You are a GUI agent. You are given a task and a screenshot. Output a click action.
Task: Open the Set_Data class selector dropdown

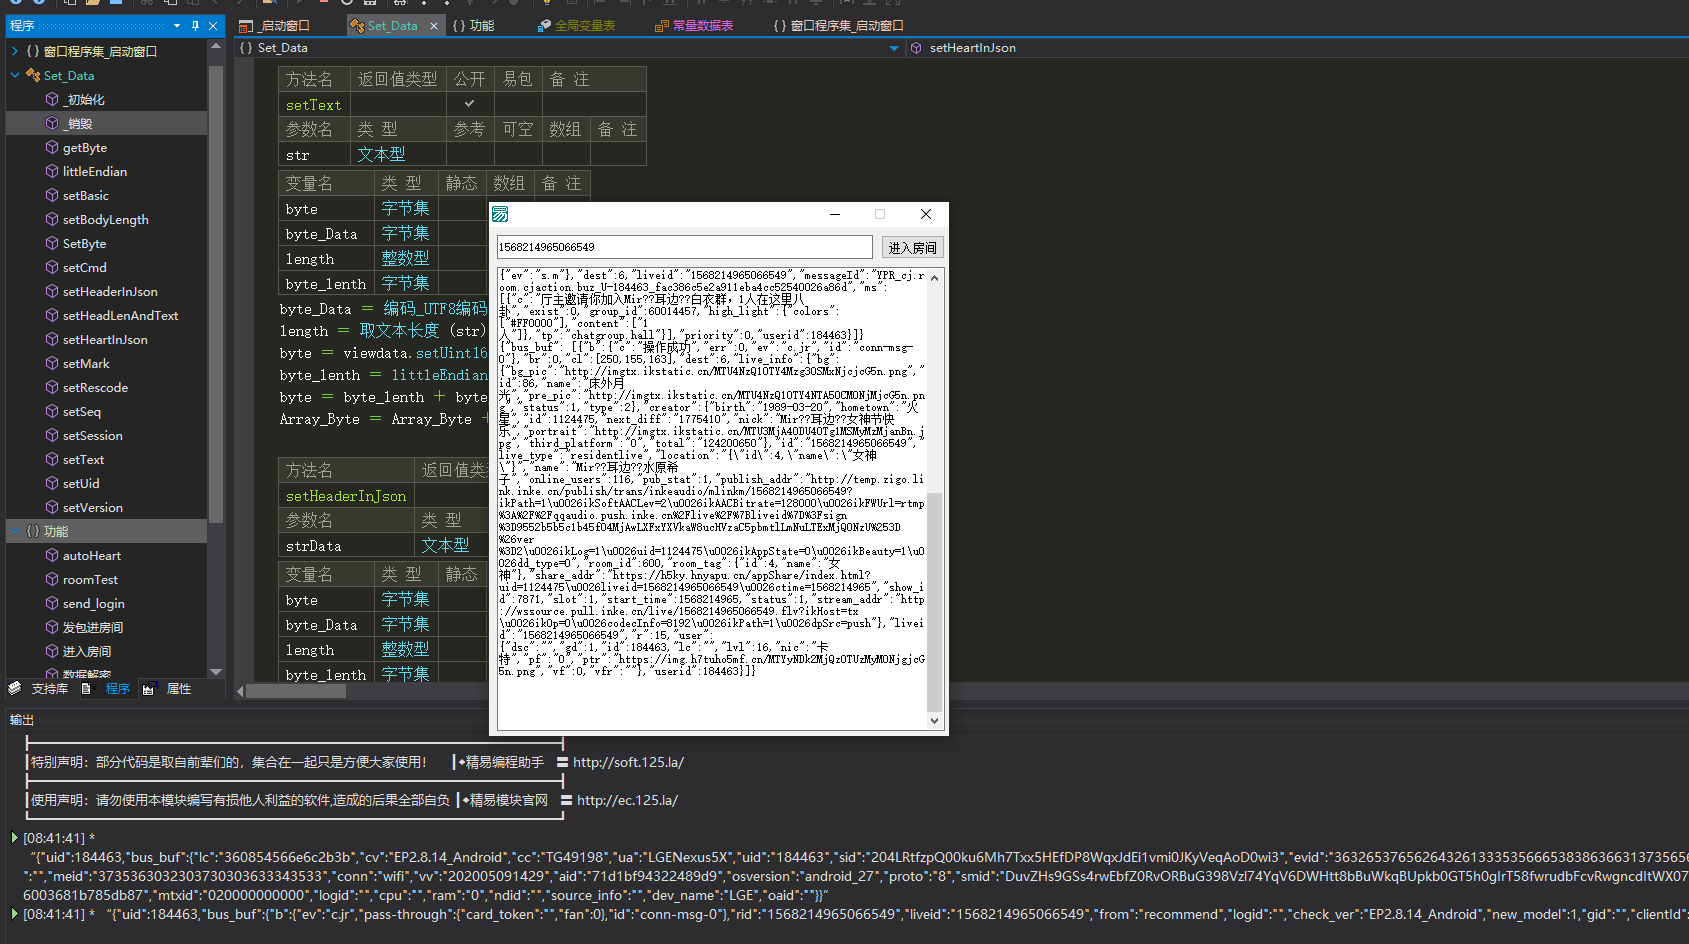[x=894, y=48]
